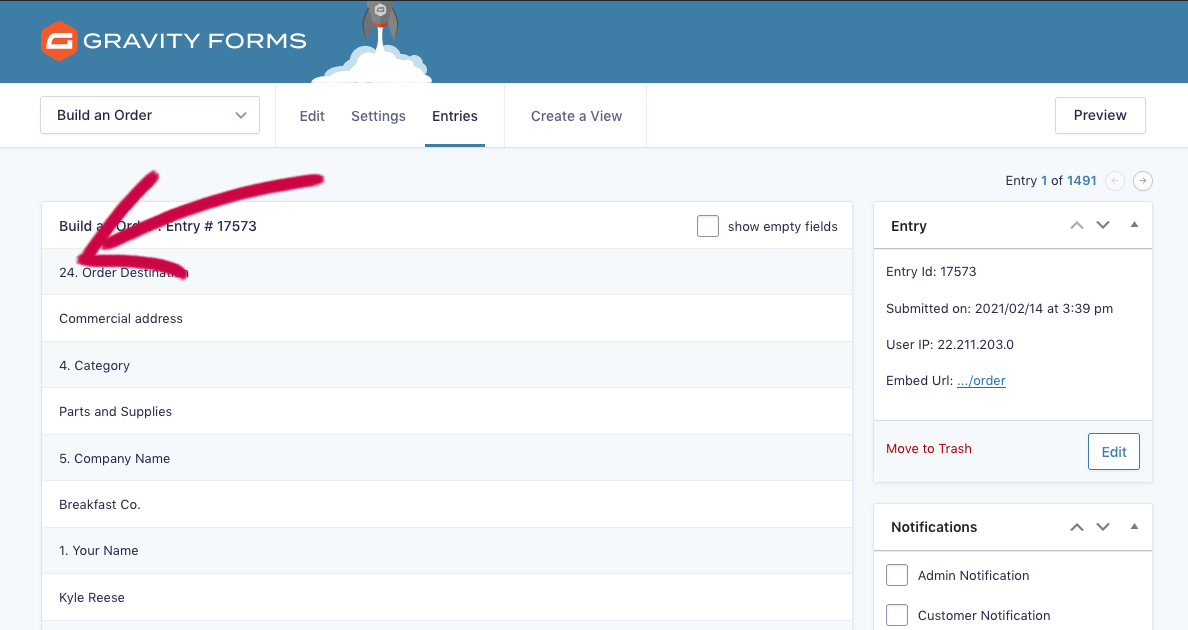Click the Gravity Forms logo
Screen dimensions: 1188x630
coord(174,41)
